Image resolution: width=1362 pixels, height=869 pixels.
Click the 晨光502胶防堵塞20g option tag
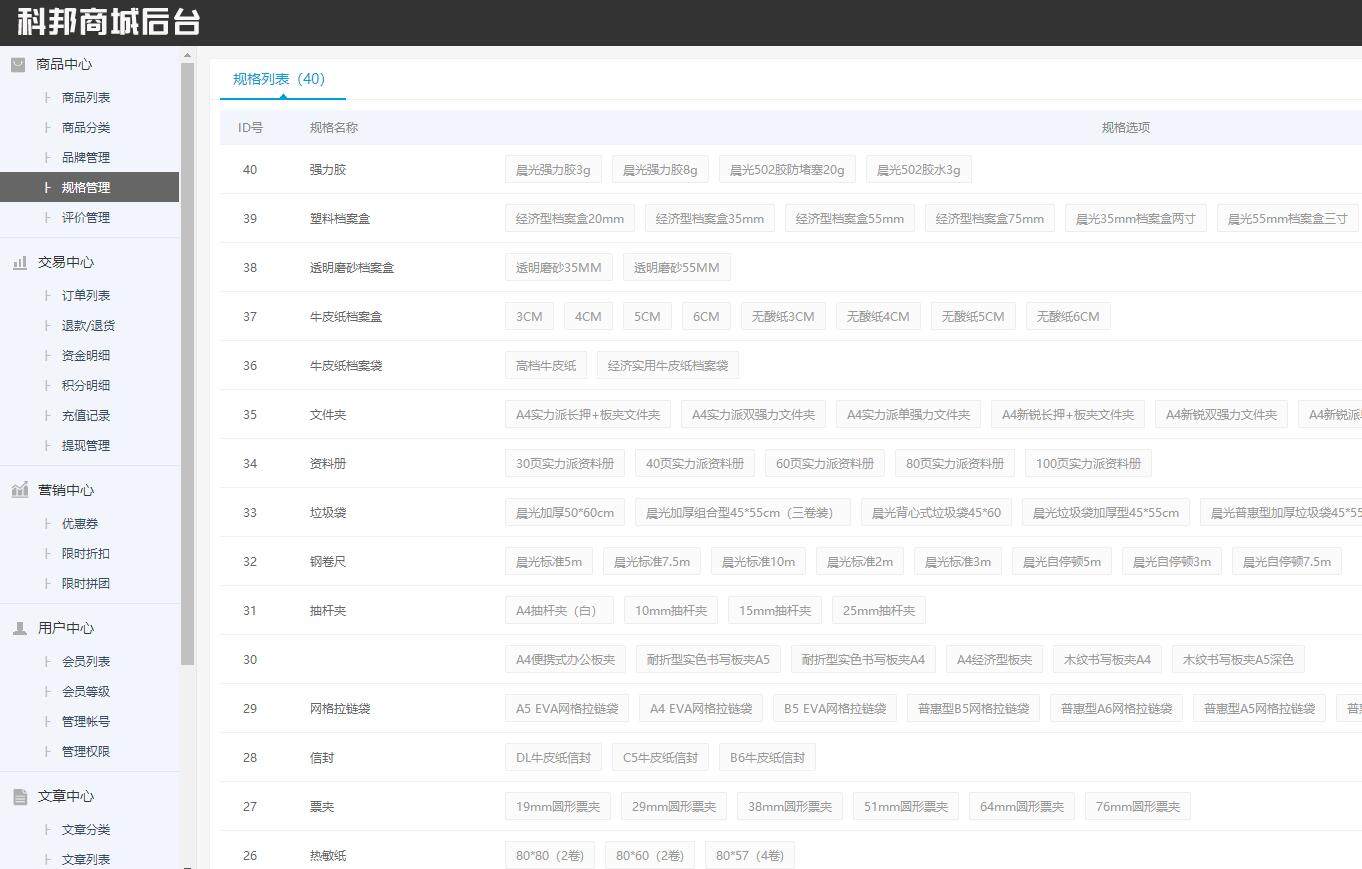[787, 170]
